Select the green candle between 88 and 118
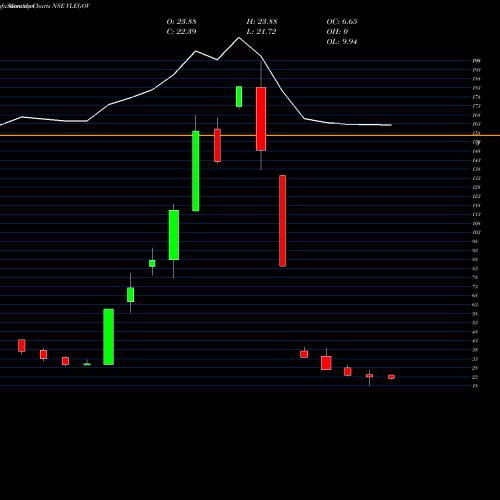500x500 pixels. (174, 235)
